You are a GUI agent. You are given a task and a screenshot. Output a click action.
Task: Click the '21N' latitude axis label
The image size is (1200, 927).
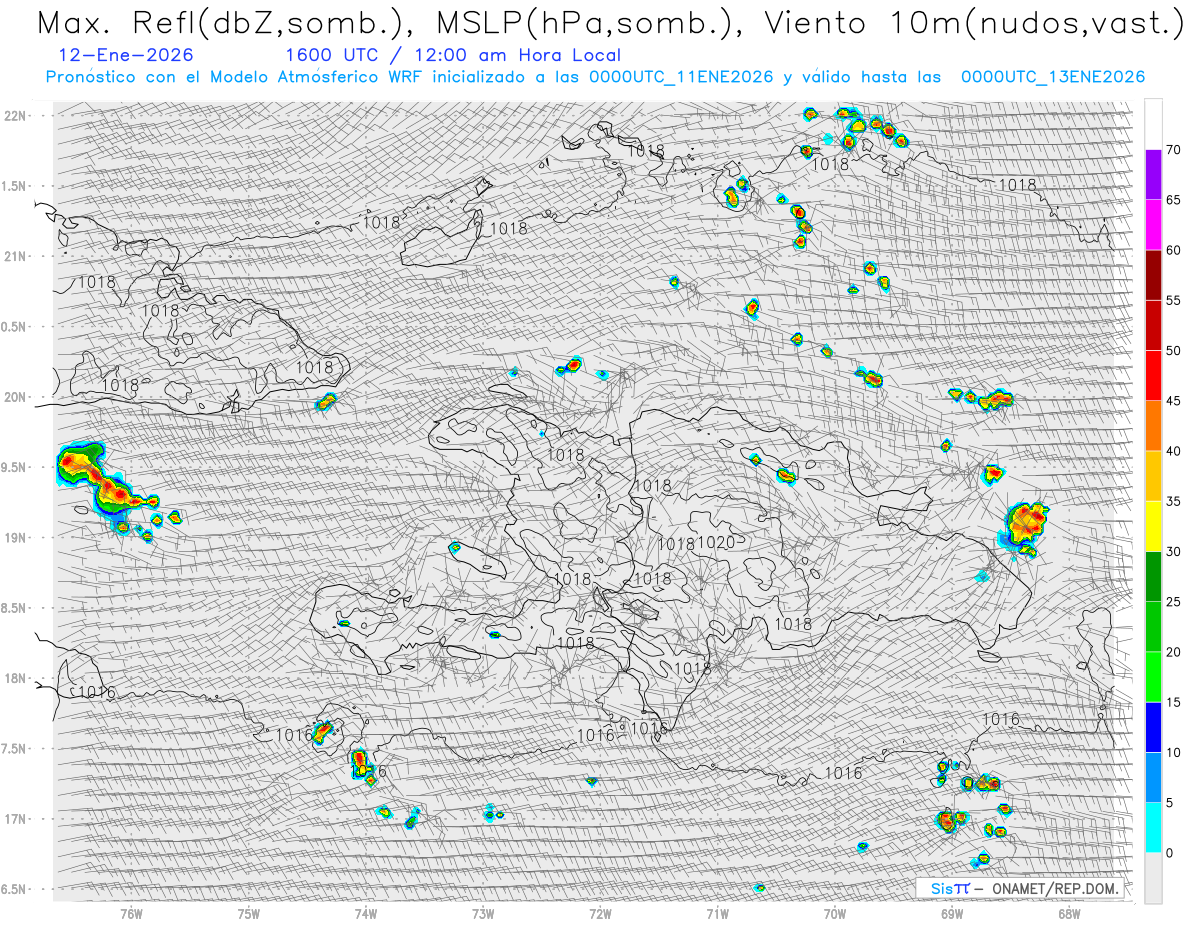[x=17, y=256]
